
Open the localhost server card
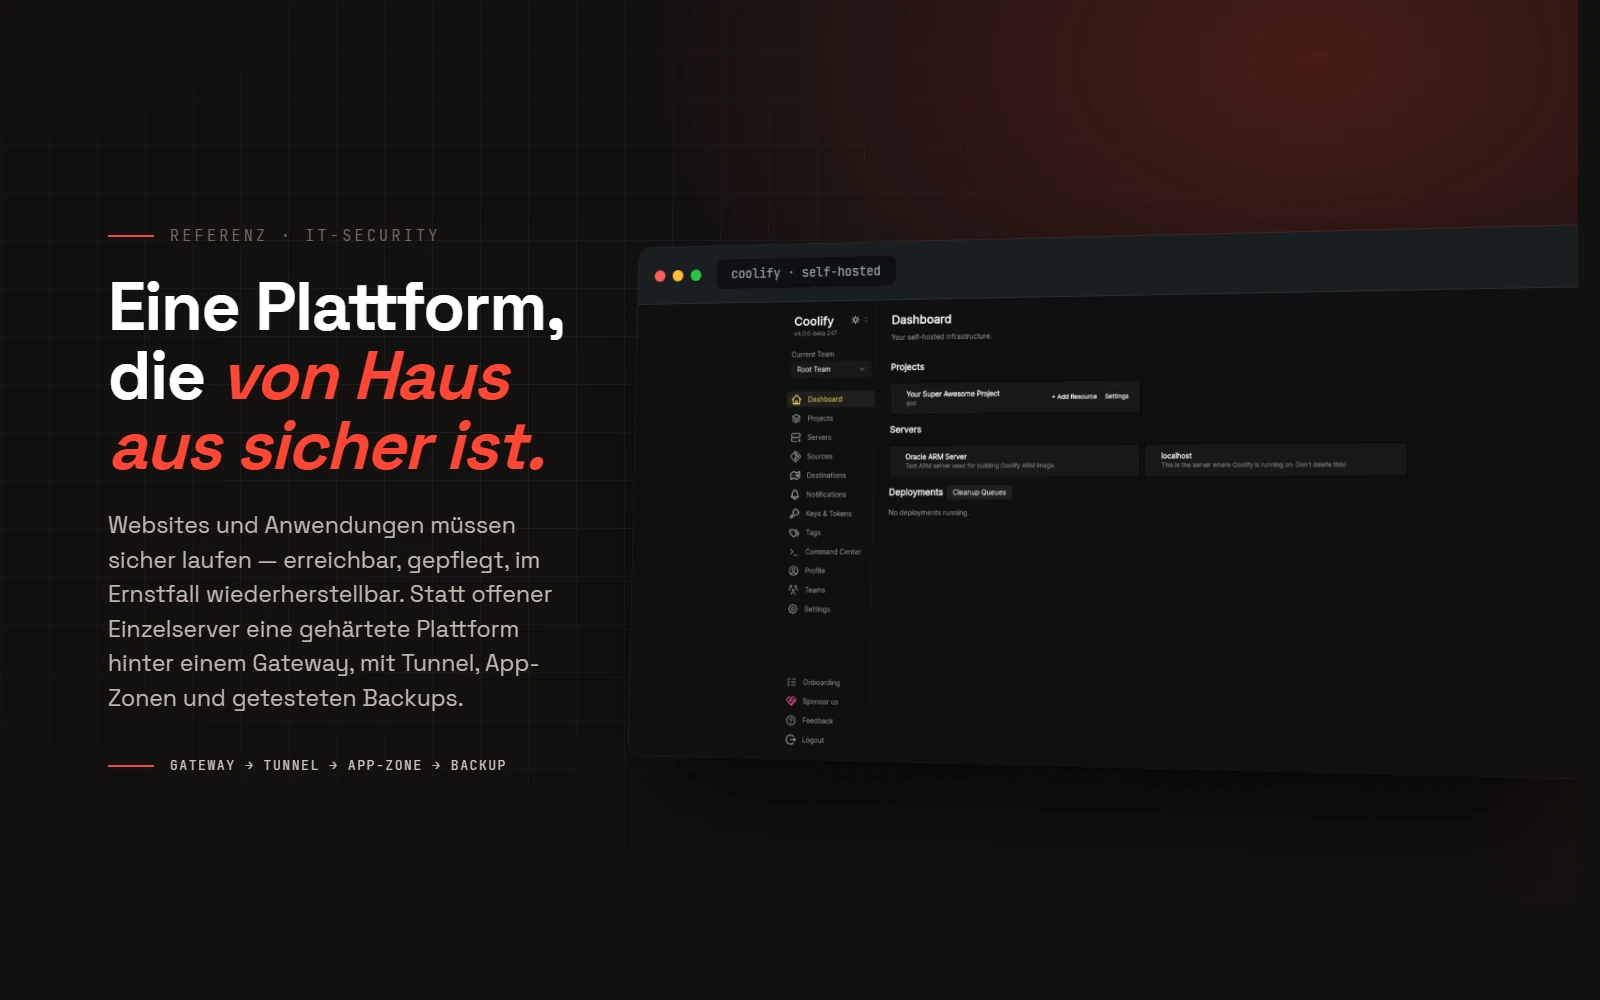click(1276, 459)
